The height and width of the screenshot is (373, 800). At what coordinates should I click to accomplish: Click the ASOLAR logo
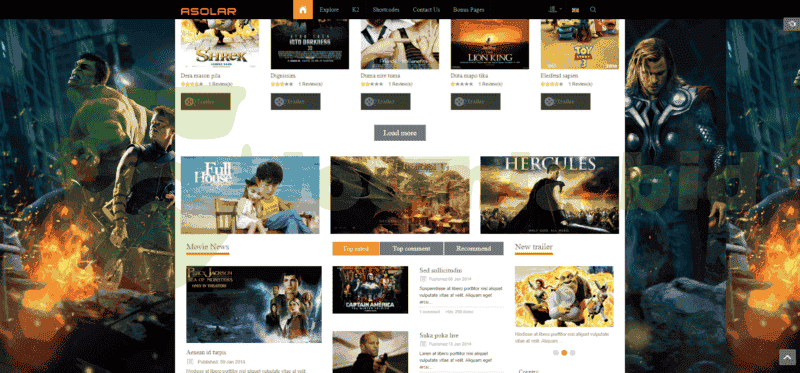coord(208,11)
